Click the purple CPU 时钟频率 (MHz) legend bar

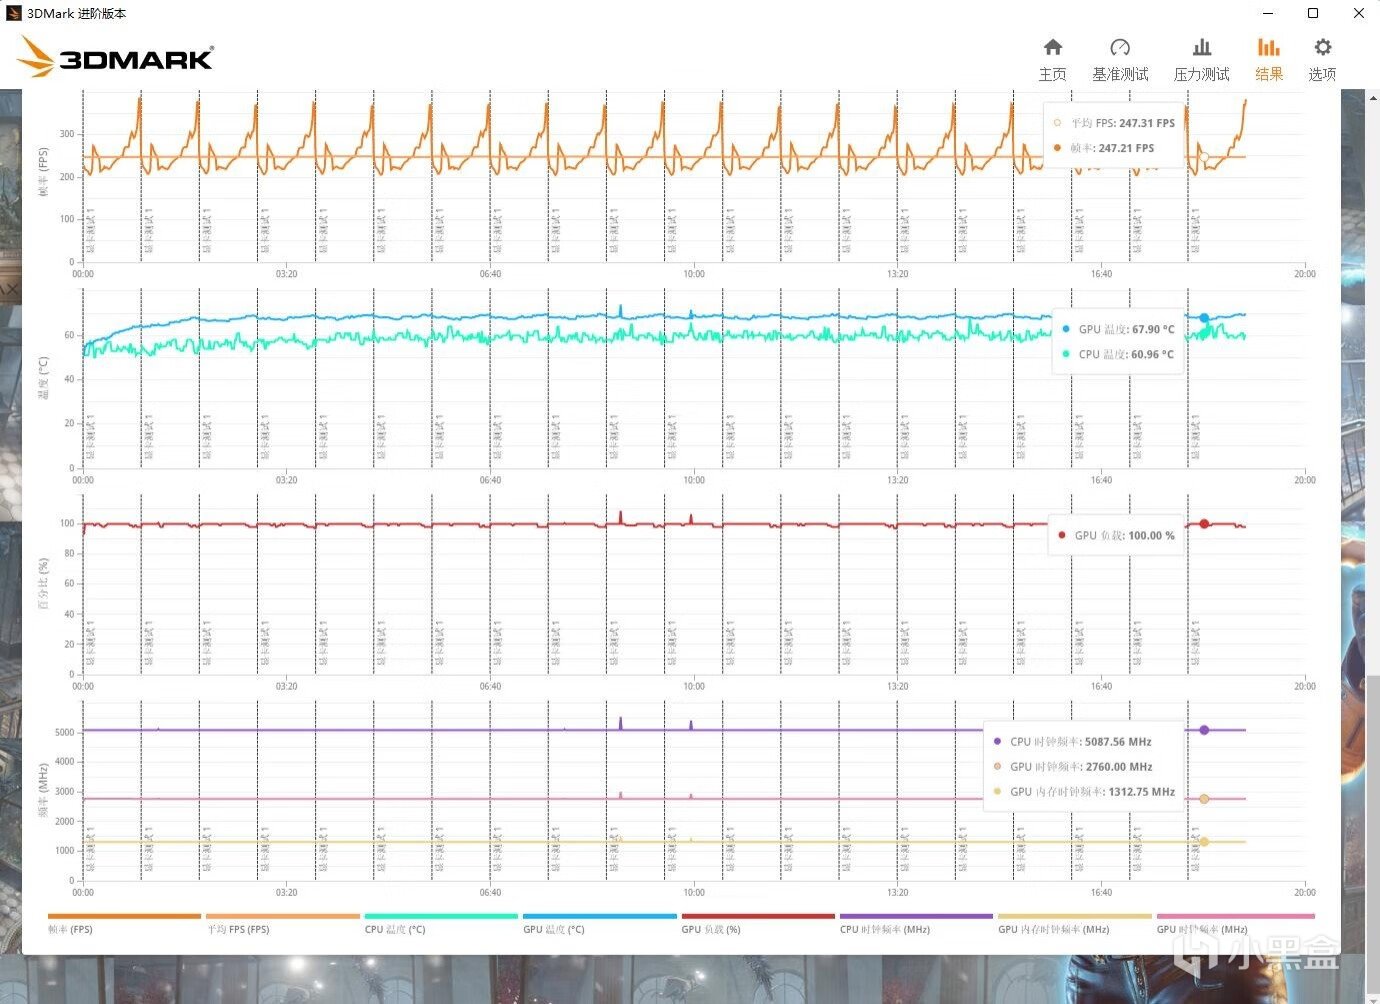point(916,916)
